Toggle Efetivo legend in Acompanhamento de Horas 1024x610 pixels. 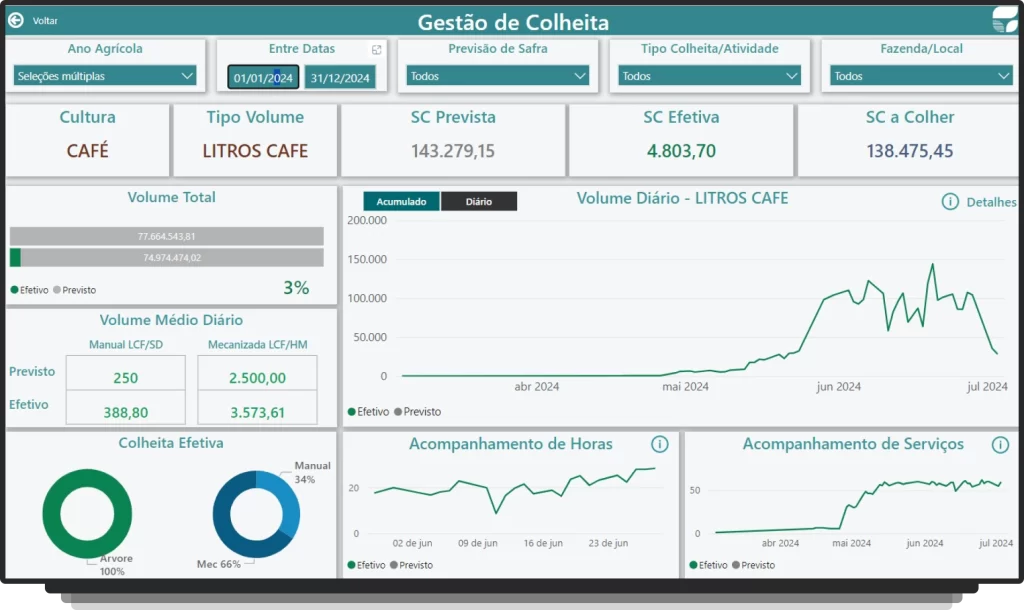(352, 565)
